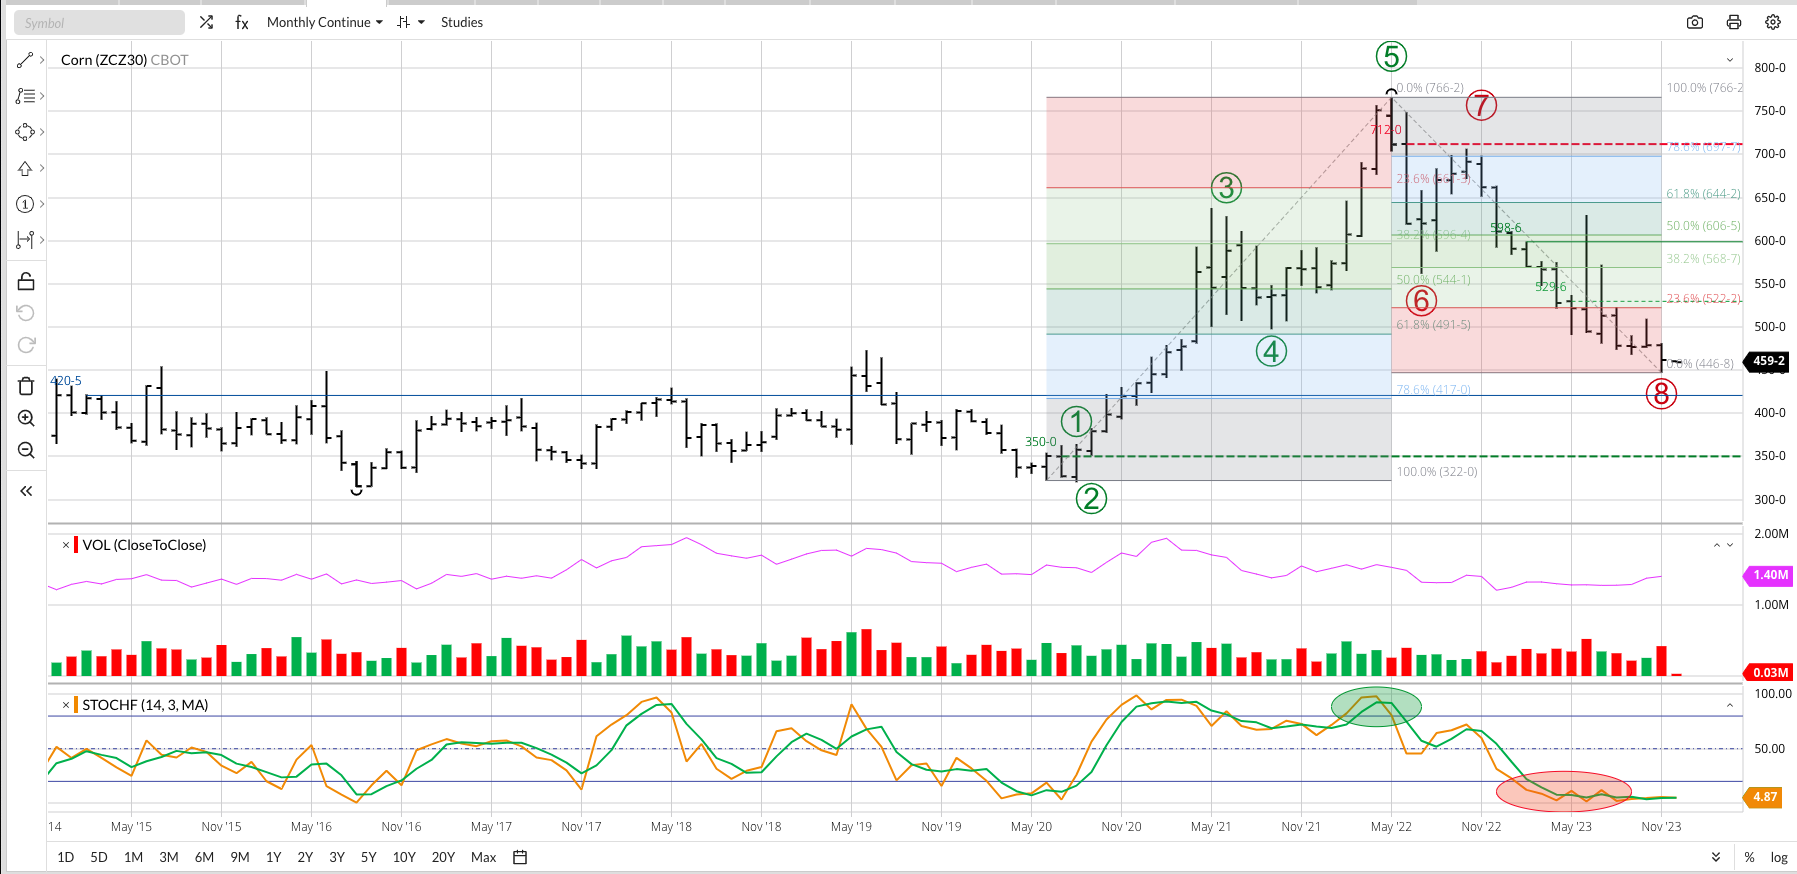Viewport: 1797px width, 874px height.
Task: Remove the STOCHF study with its X
Action: click(66, 705)
